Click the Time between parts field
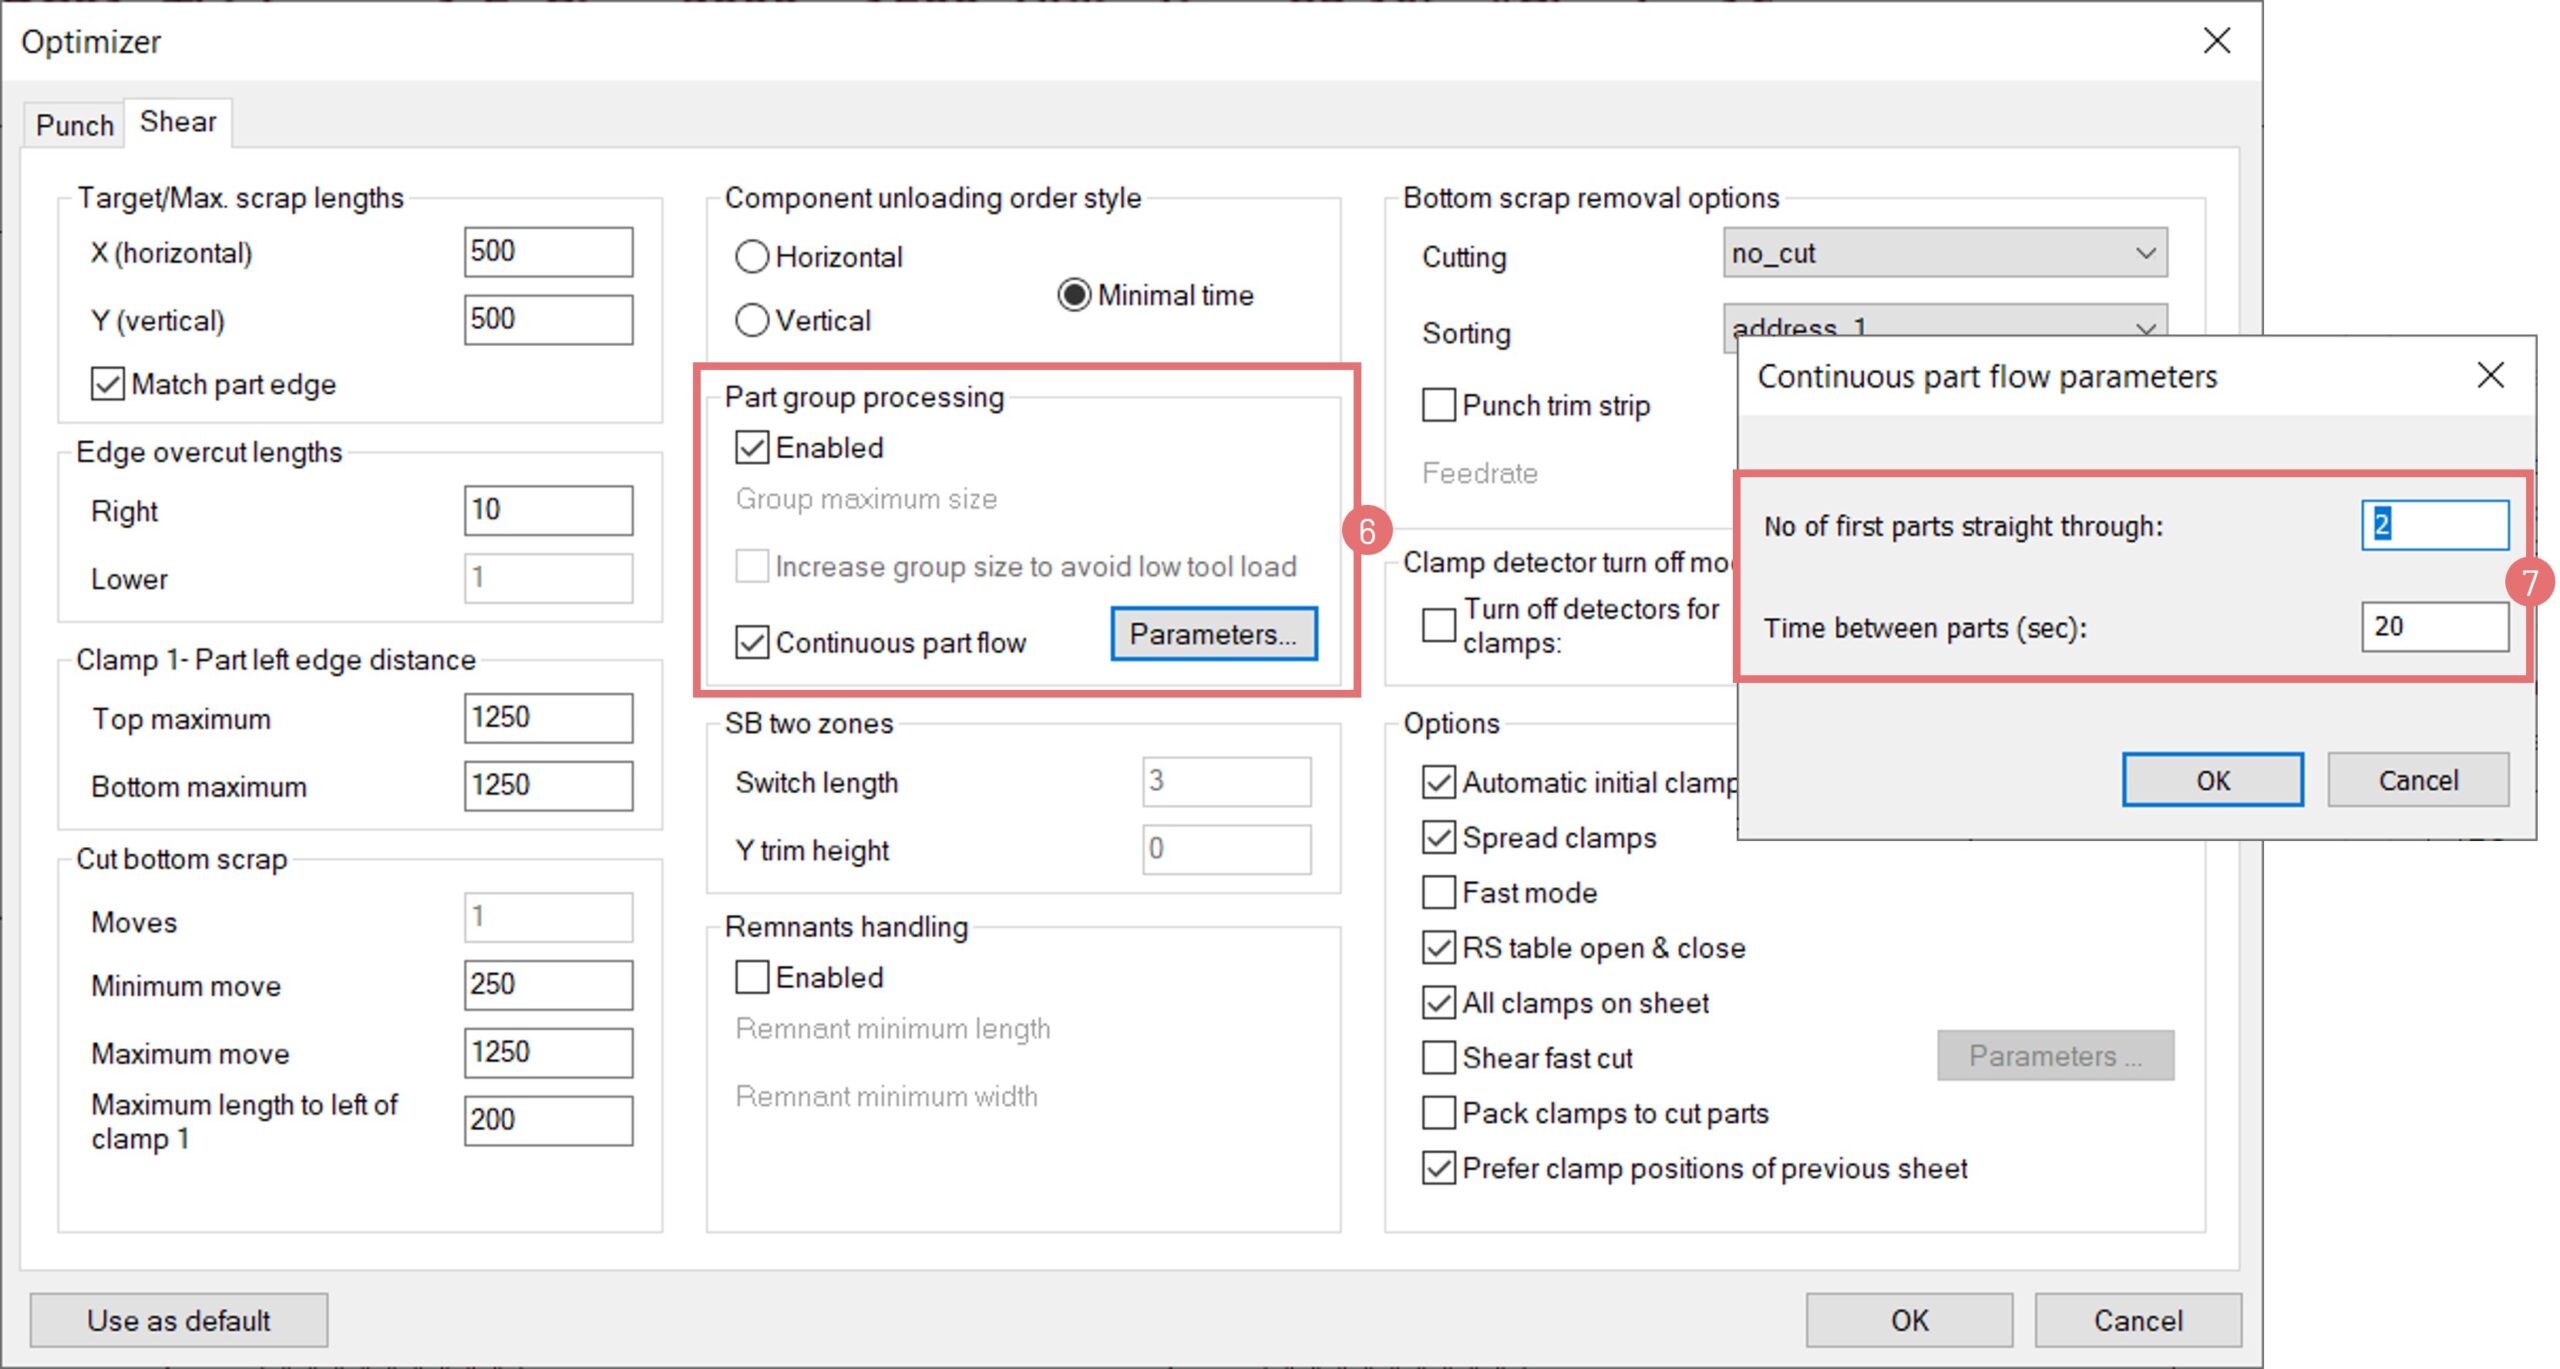The height and width of the screenshot is (1369, 2560). point(2434,627)
